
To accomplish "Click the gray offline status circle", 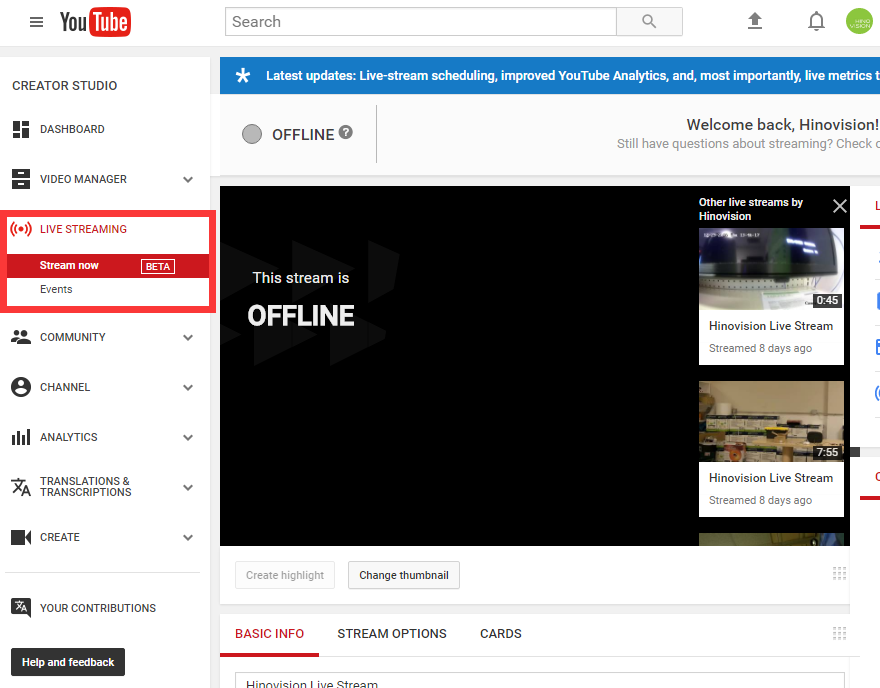I will click(x=252, y=134).
